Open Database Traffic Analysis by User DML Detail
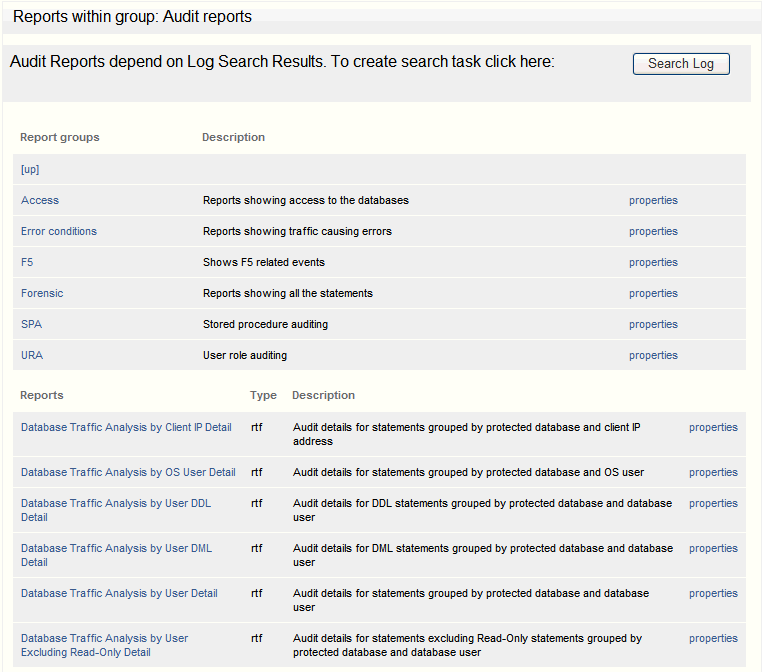The height and width of the screenshot is (672, 762). coord(117,555)
